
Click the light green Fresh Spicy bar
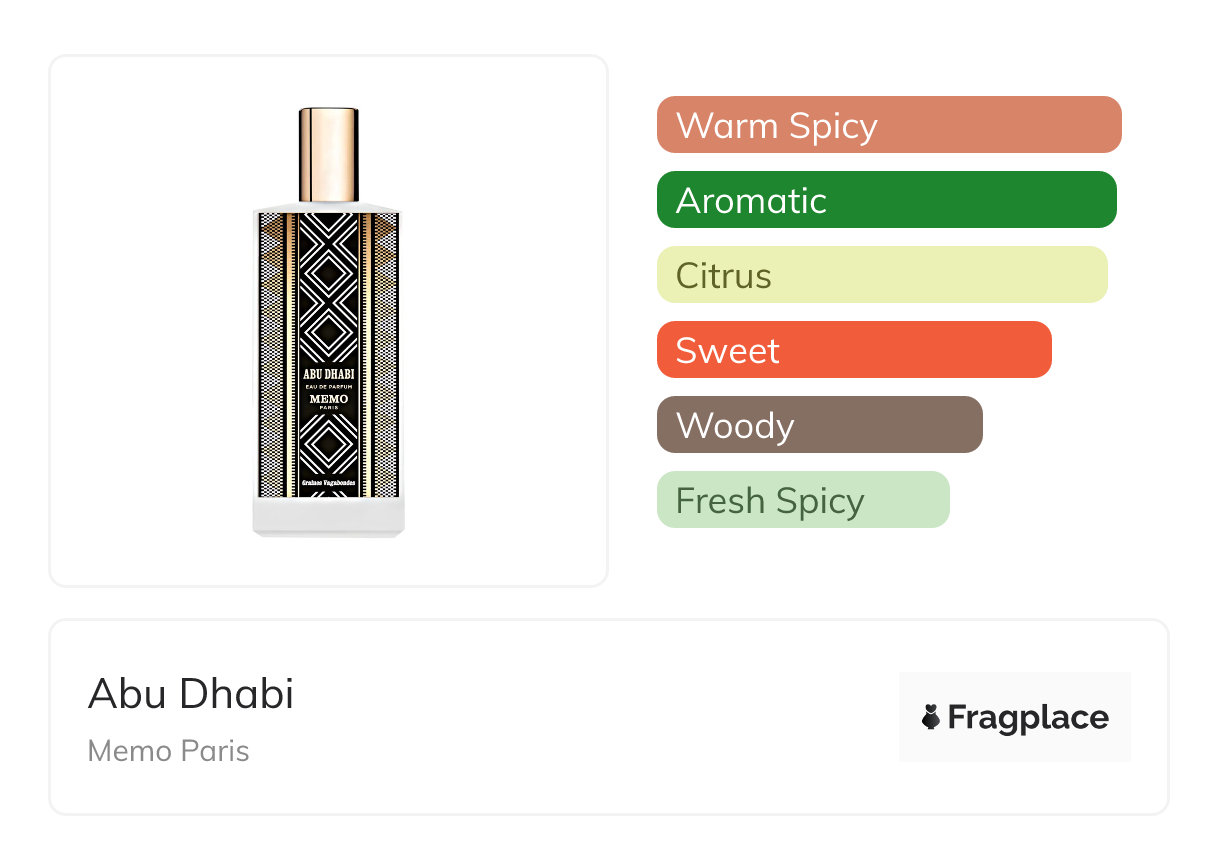(x=802, y=500)
